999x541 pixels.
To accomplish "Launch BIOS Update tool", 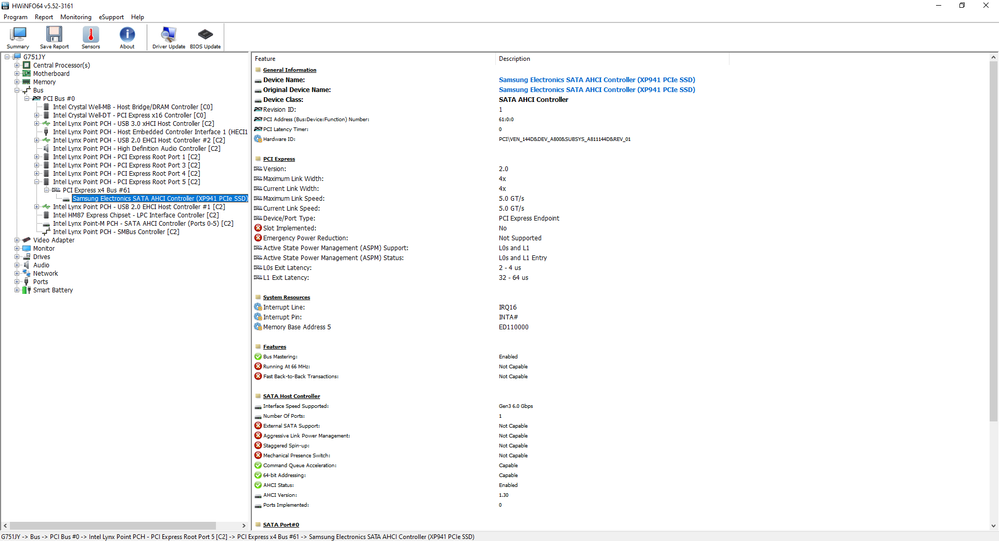I will 205,38.
